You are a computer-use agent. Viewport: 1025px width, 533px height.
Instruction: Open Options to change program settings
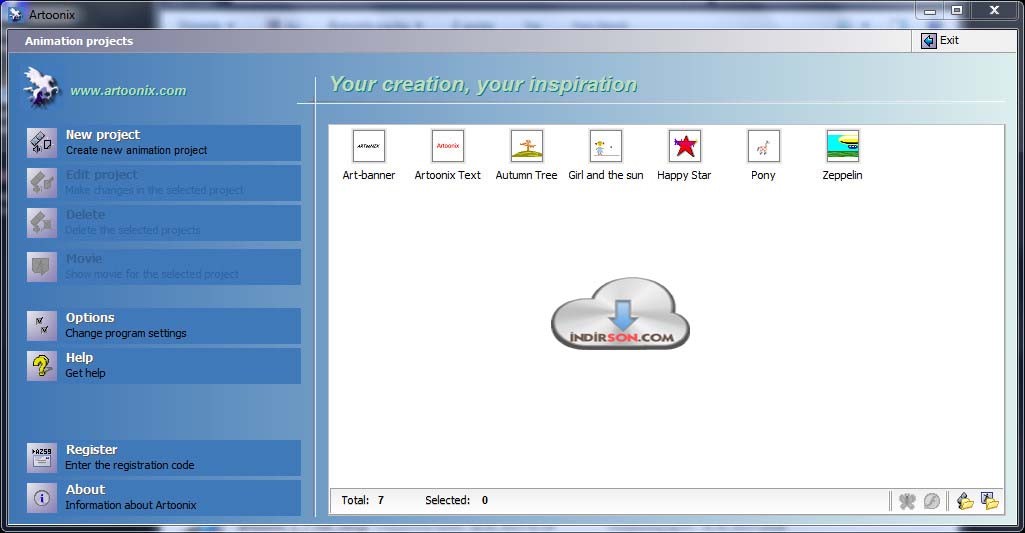163,325
